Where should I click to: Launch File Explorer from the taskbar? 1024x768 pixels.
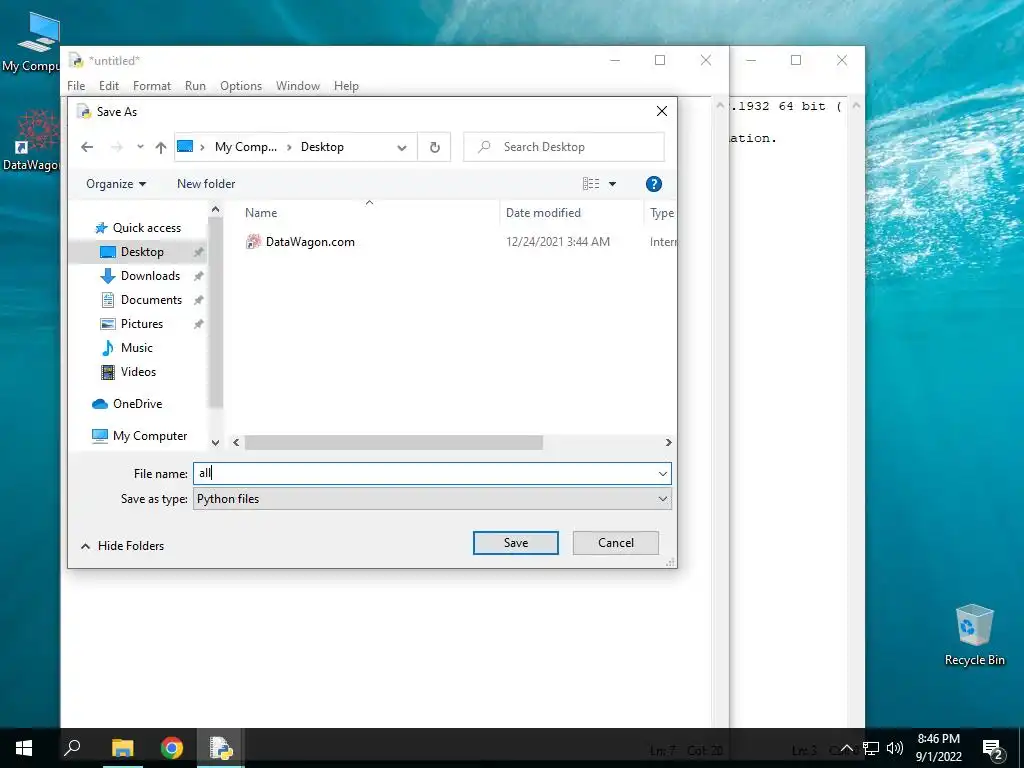coord(122,748)
